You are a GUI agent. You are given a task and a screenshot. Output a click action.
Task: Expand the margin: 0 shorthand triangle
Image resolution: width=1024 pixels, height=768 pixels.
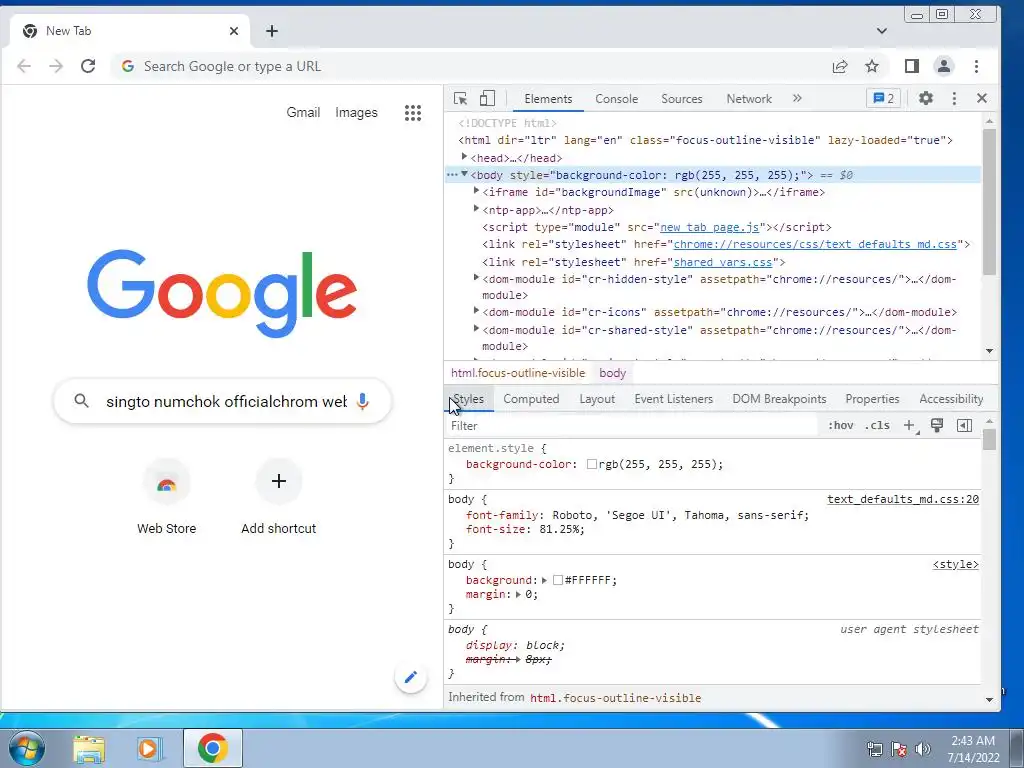[x=519, y=594]
